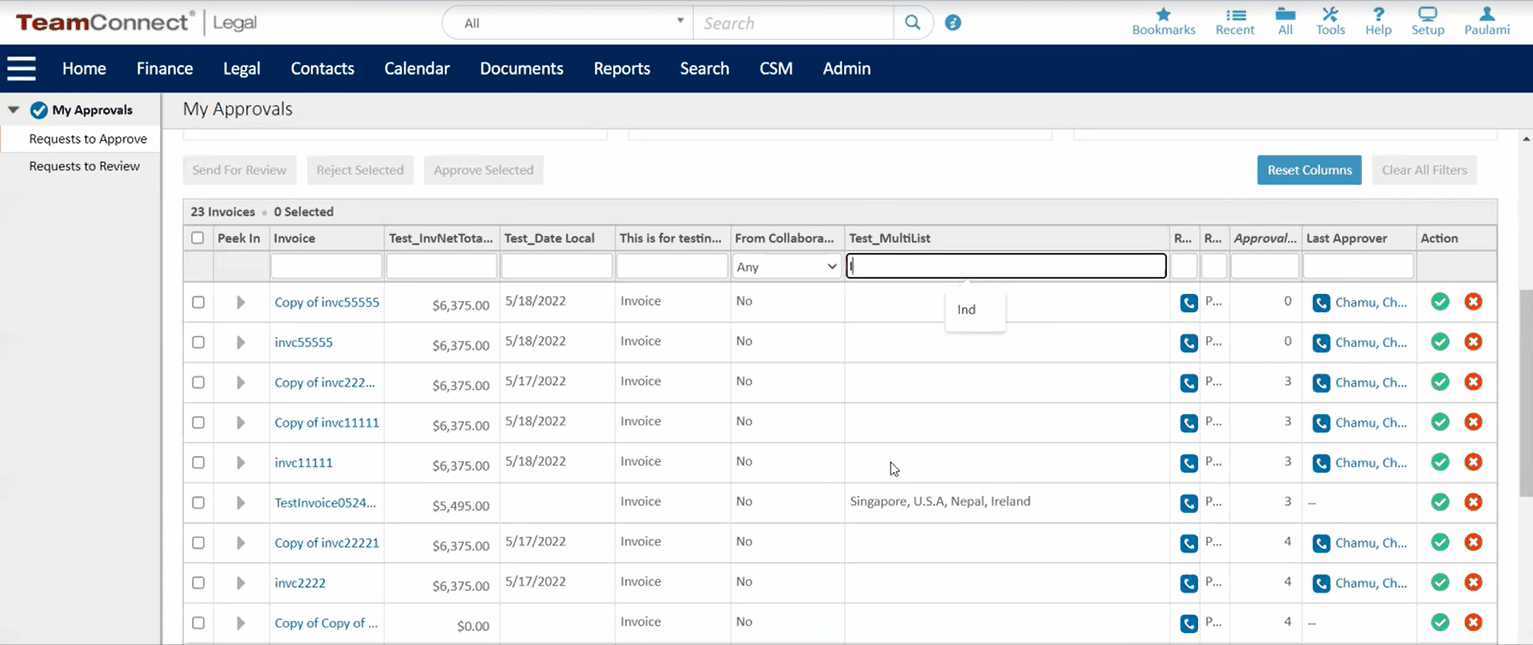Image resolution: width=1533 pixels, height=645 pixels.
Task: Check the TestInvoice0524 row checkbox
Action: point(198,502)
